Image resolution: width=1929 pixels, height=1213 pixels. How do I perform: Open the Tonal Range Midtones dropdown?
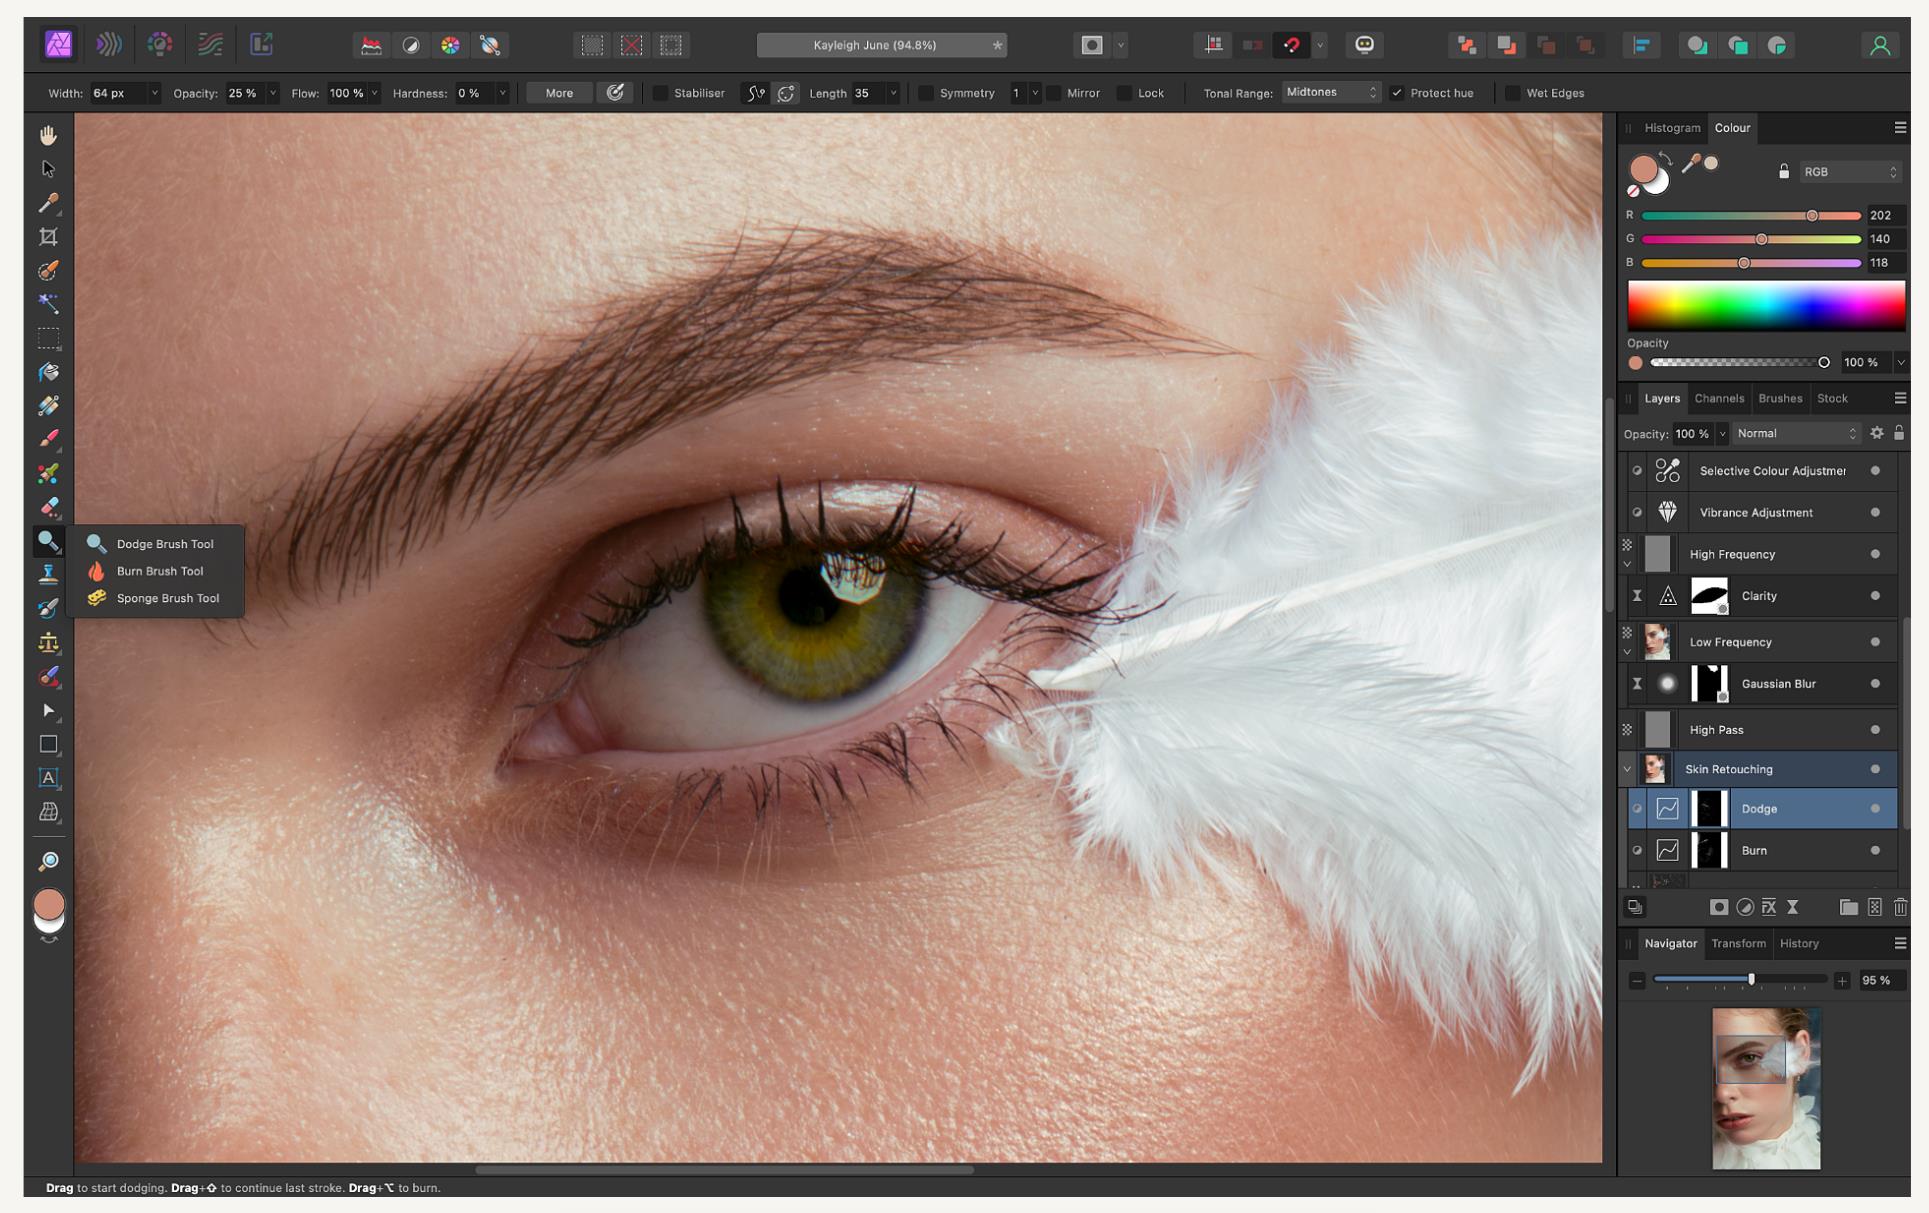tap(1330, 92)
